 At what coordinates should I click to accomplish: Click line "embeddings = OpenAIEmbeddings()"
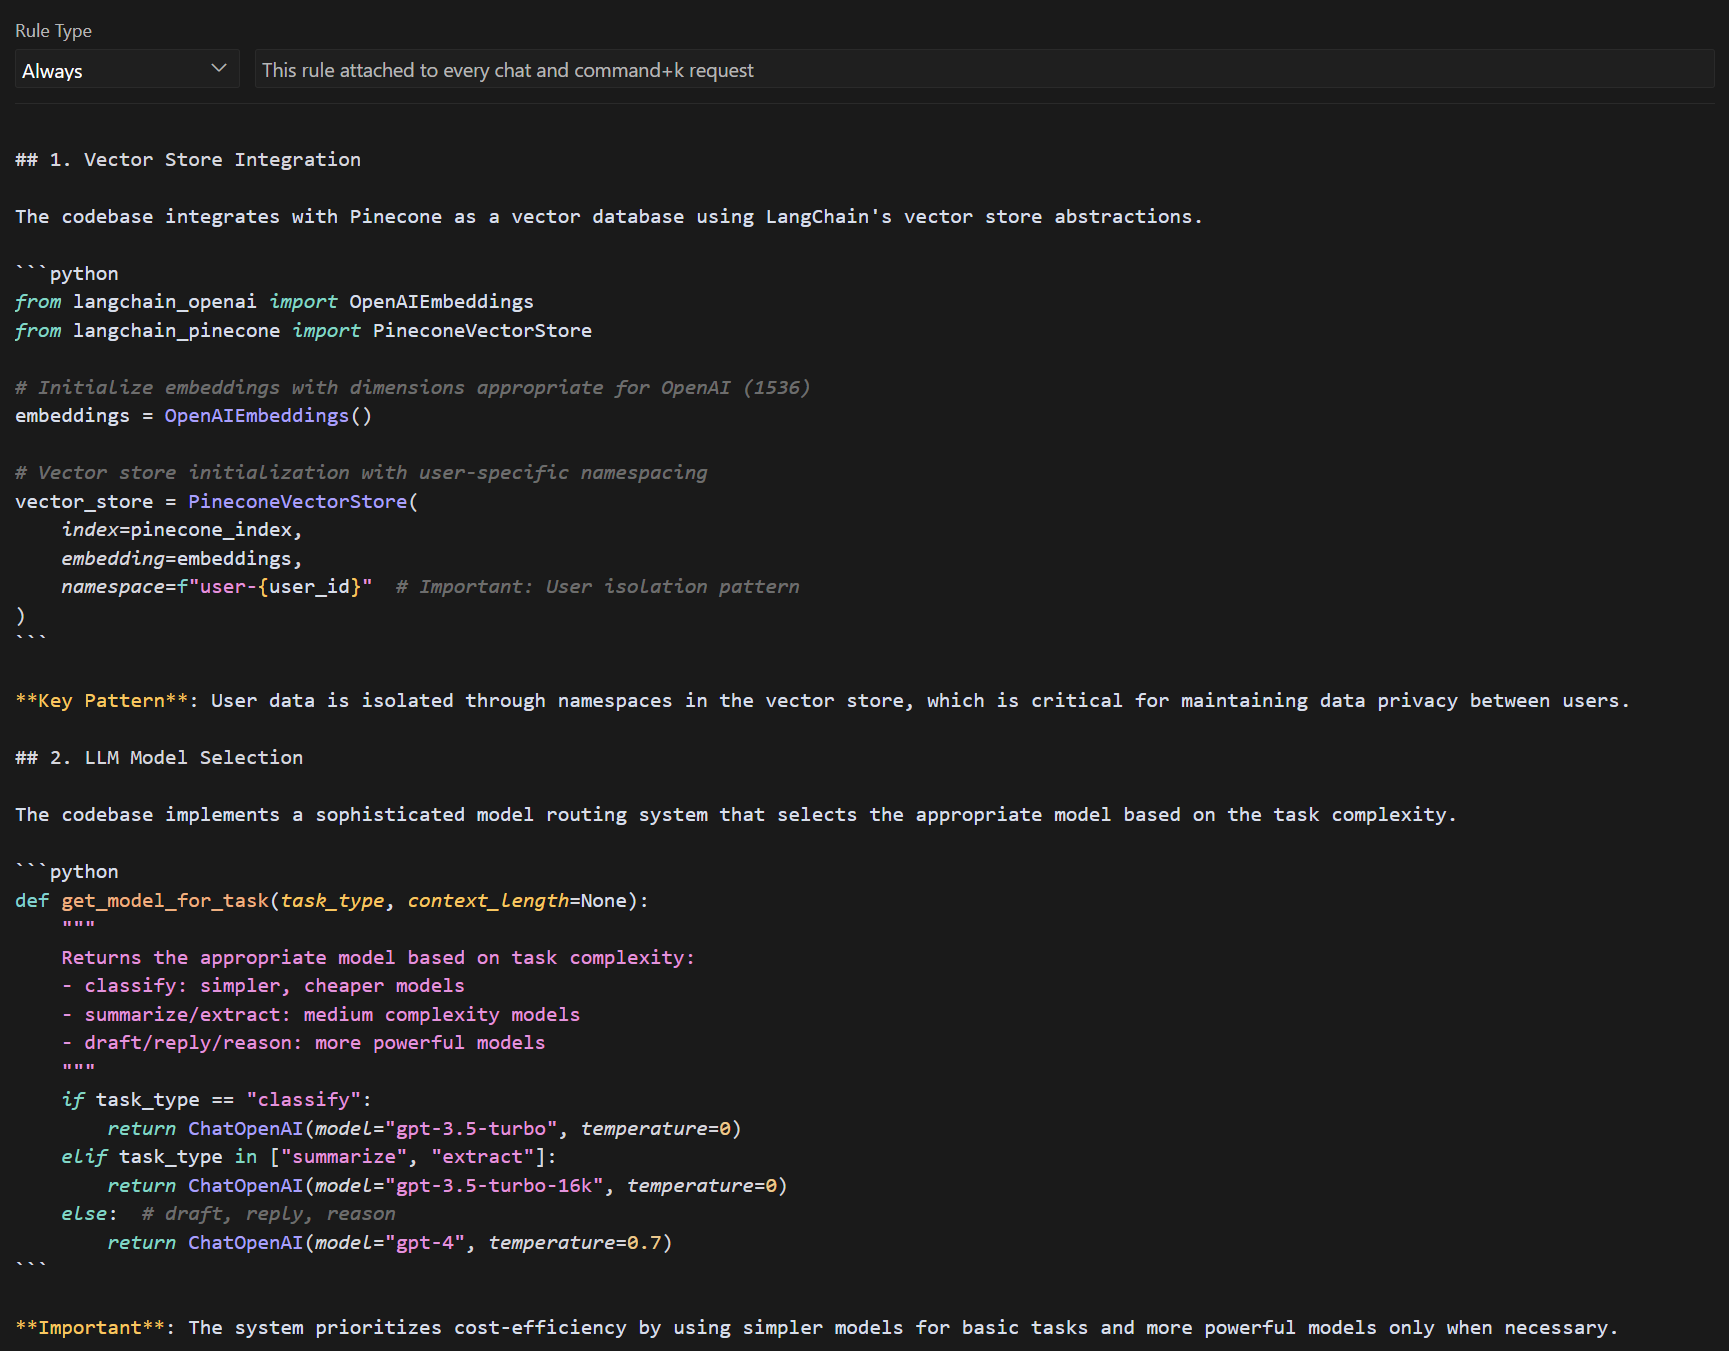[193, 415]
